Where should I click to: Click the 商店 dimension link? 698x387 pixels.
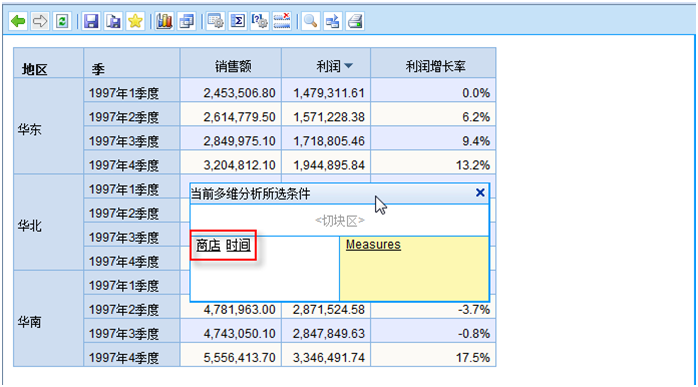pos(208,245)
